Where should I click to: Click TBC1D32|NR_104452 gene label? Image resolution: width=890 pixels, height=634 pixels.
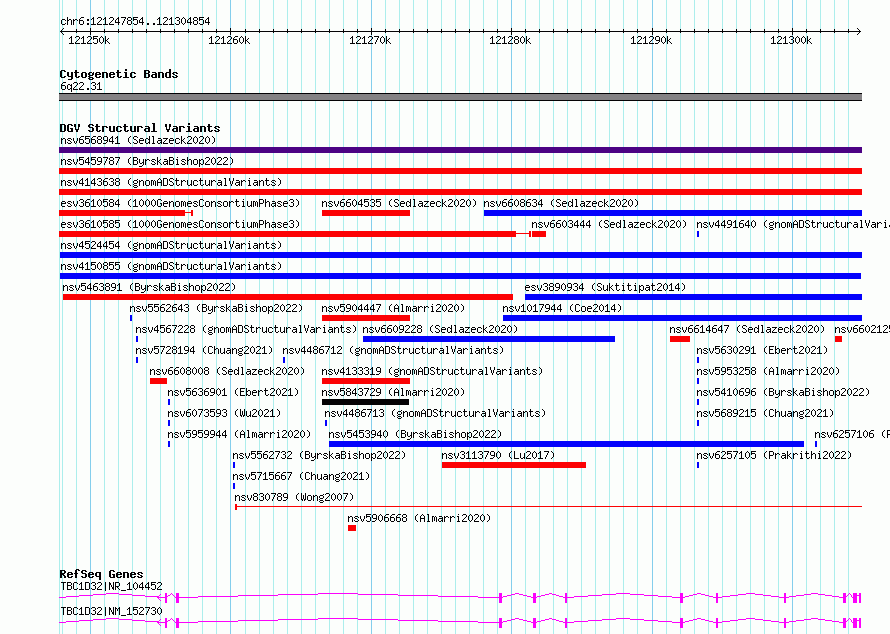click(111, 586)
